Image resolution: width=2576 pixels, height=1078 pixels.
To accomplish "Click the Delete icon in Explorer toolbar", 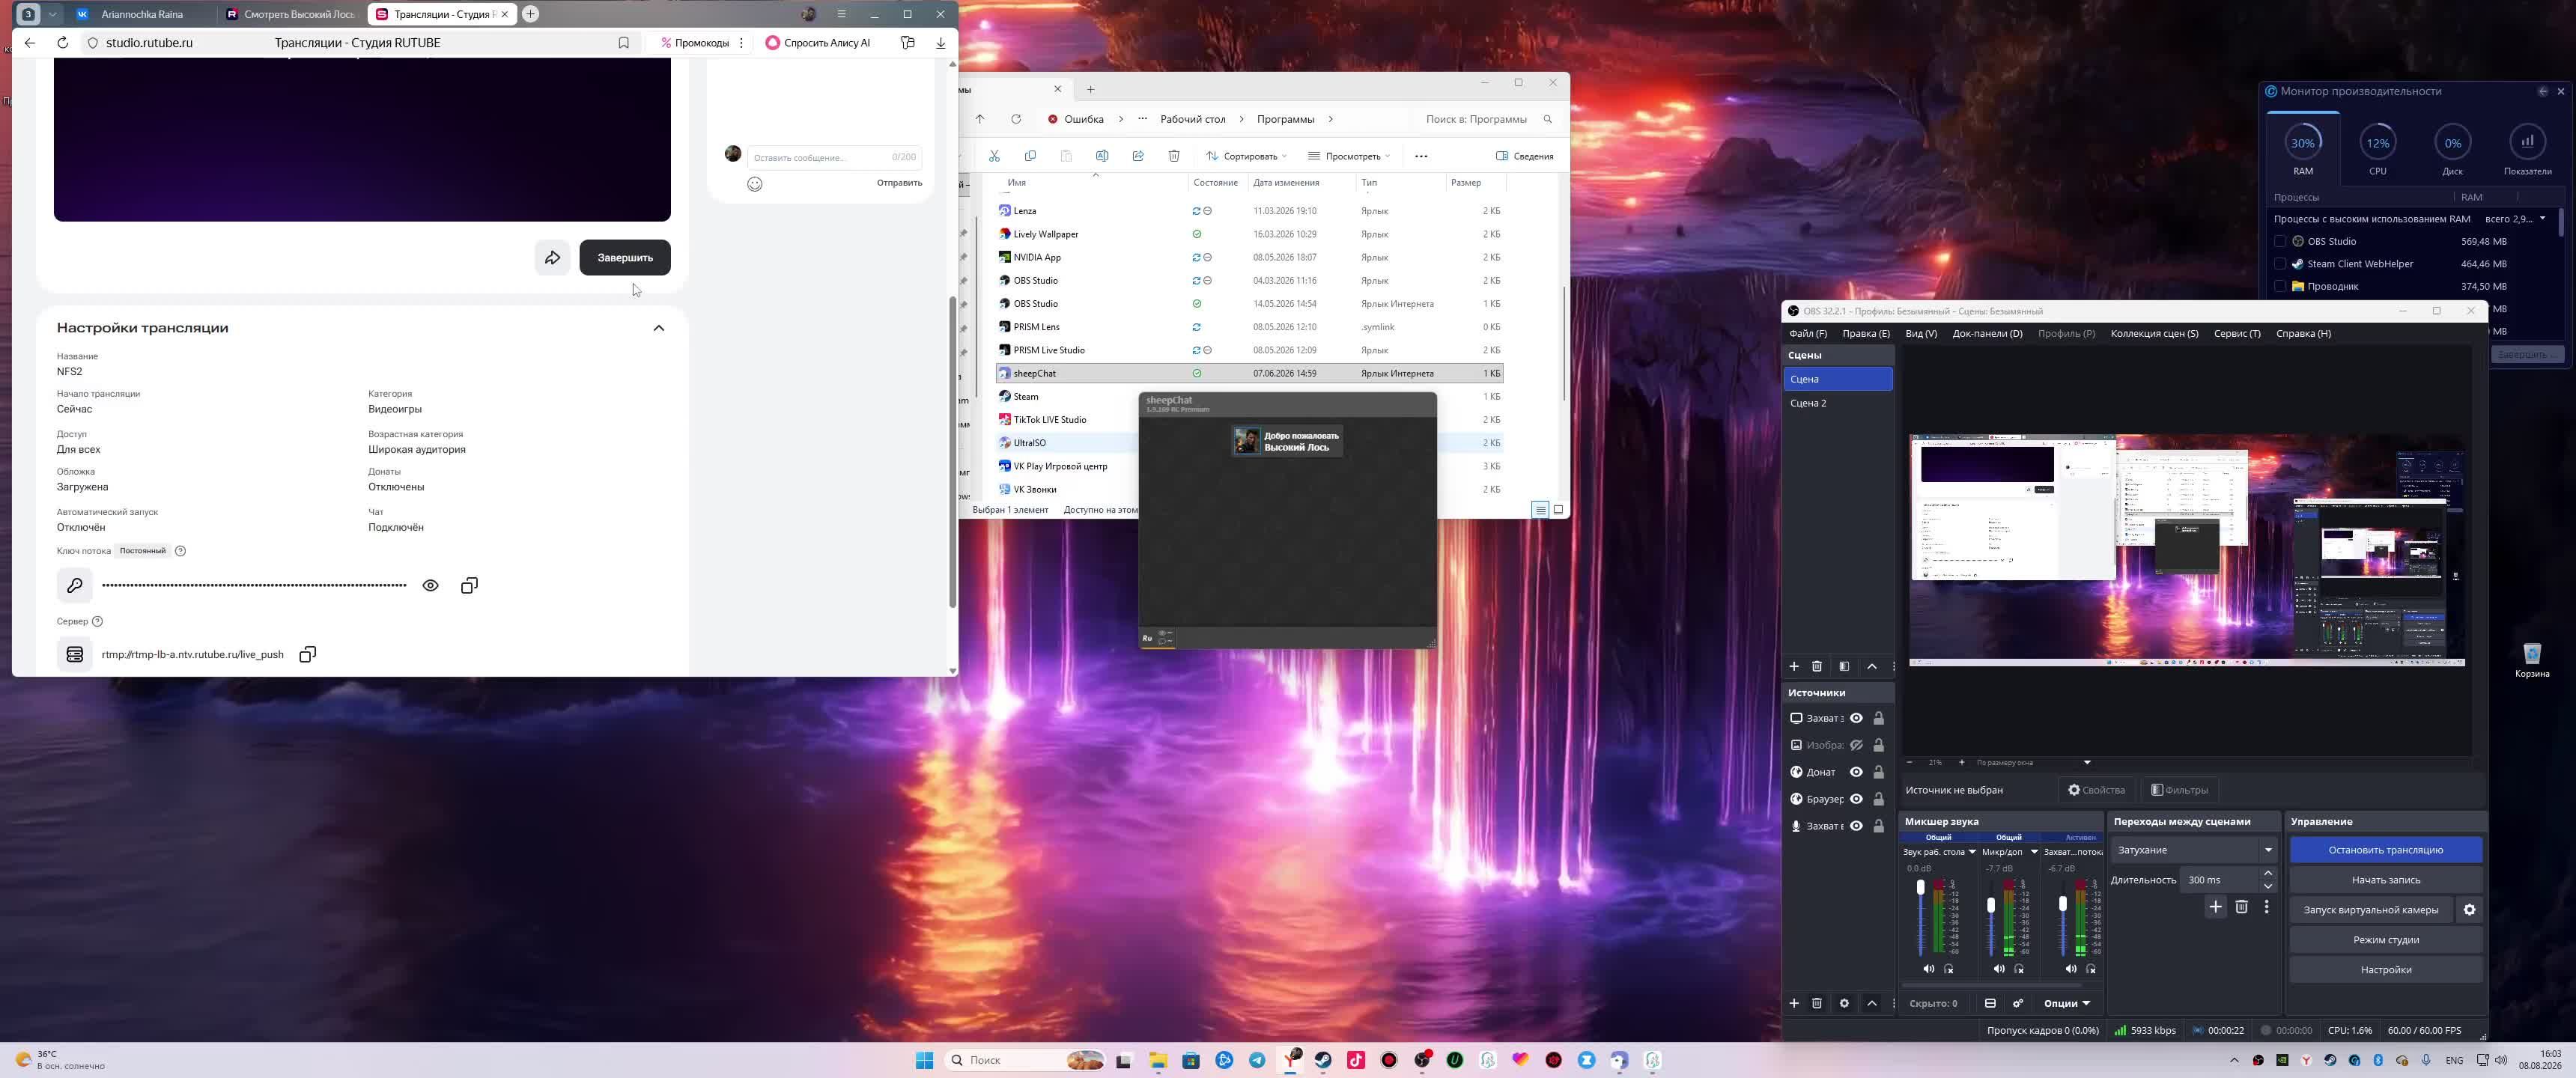I will click(x=1174, y=156).
